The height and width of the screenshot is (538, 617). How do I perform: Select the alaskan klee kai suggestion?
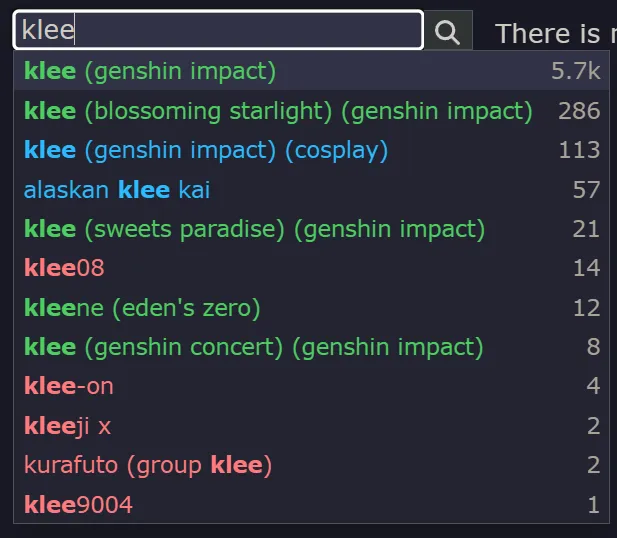pyautogui.click(x=311, y=189)
